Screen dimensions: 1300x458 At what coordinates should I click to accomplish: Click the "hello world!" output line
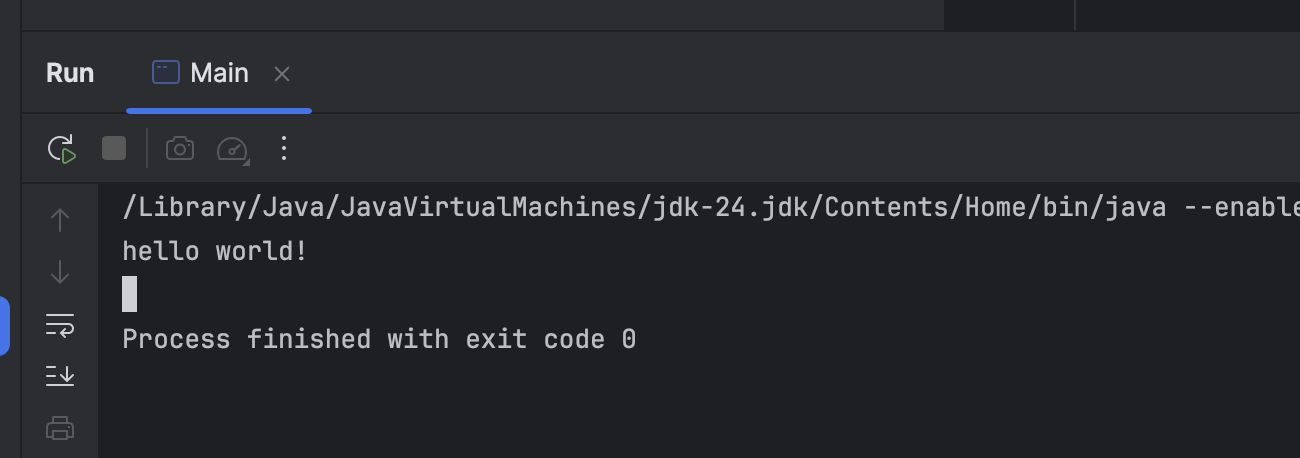[x=214, y=252]
